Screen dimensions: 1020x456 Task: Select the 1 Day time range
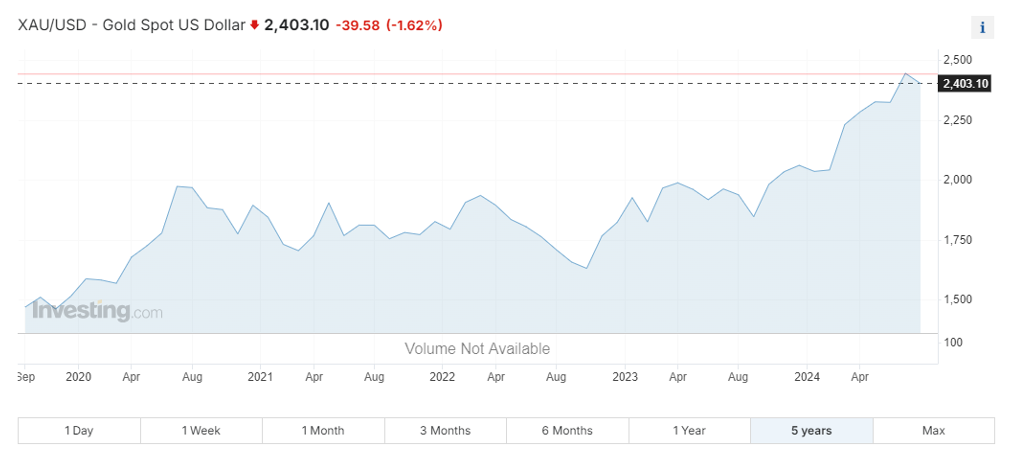pos(79,430)
